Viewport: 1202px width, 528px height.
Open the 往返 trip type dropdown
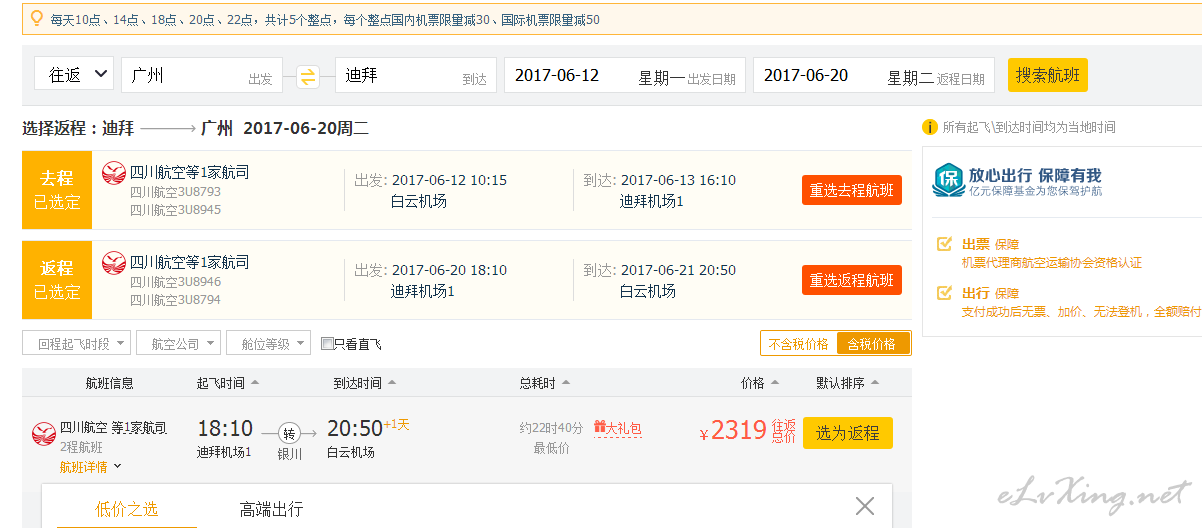pyautogui.click(x=74, y=75)
